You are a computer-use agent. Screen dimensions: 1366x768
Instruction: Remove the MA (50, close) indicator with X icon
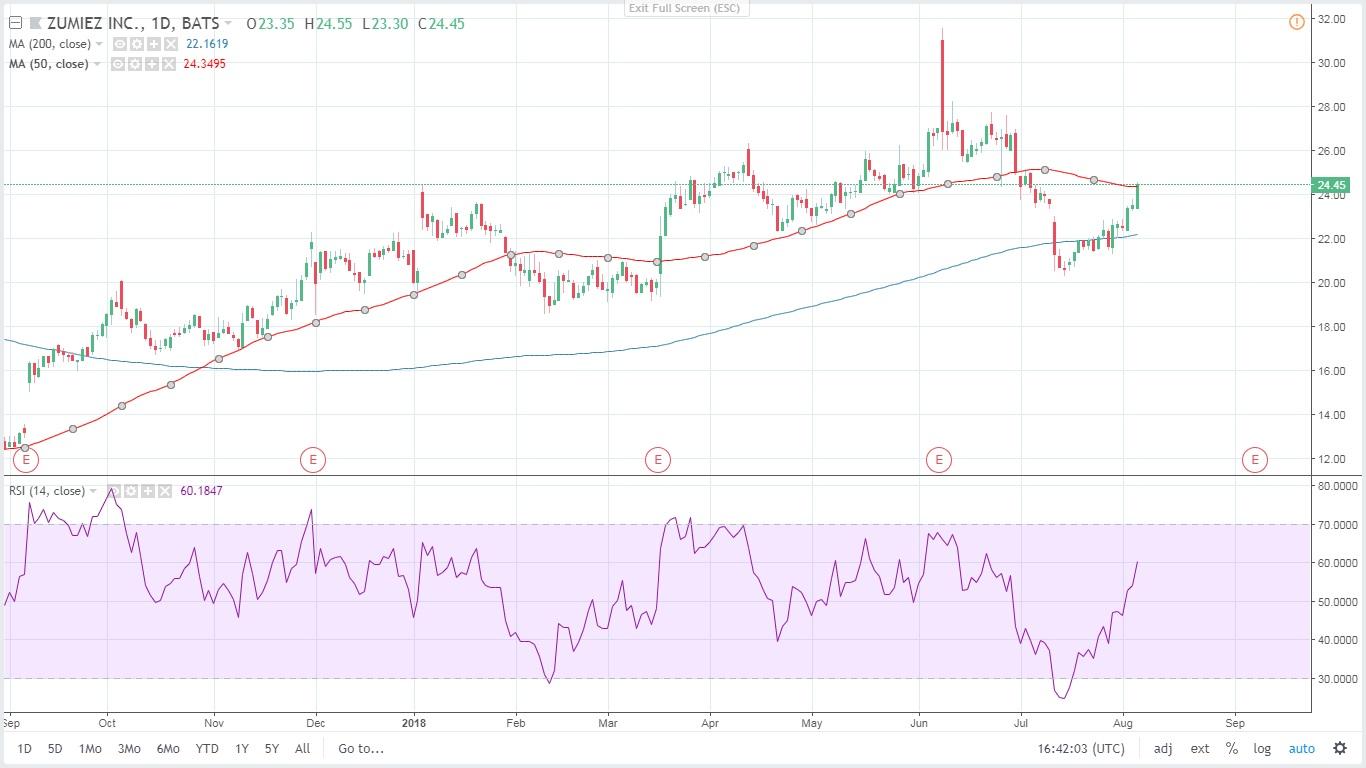[168, 64]
